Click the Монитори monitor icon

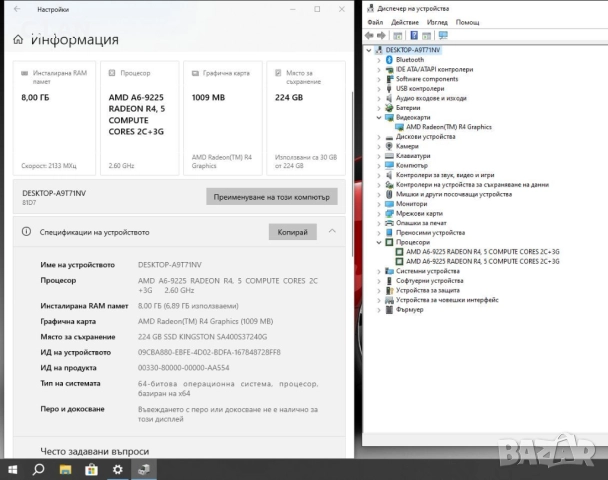pos(389,204)
